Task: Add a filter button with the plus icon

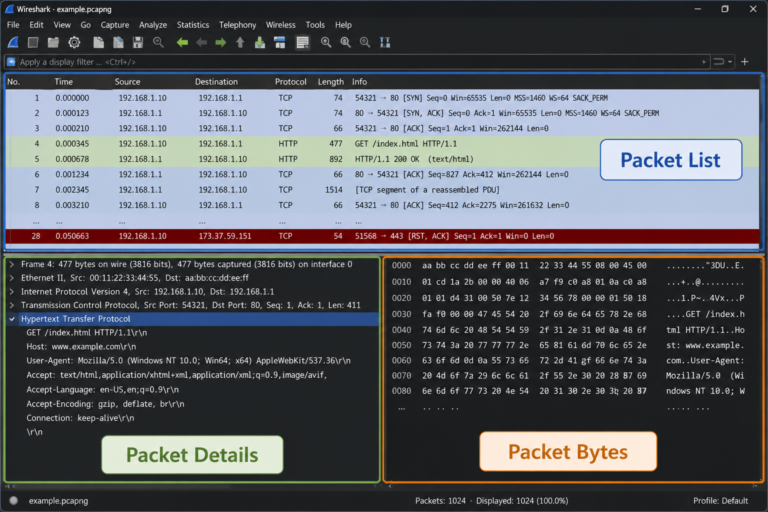Action: point(744,62)
